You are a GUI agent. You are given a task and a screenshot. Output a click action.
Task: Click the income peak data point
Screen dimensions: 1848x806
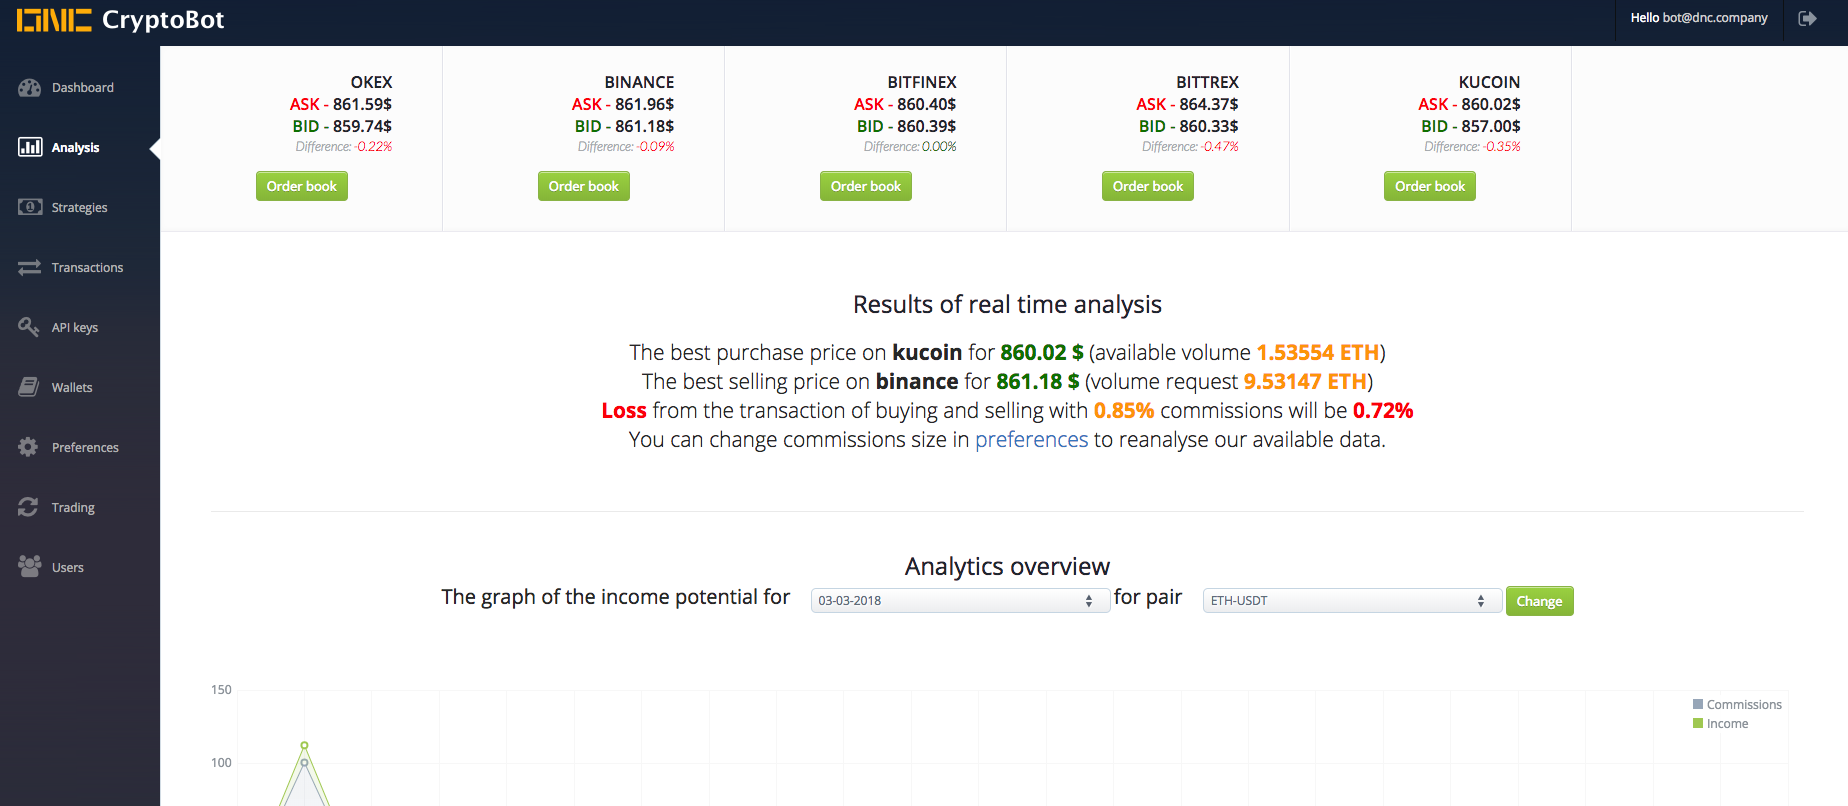(x=304, y=745)
